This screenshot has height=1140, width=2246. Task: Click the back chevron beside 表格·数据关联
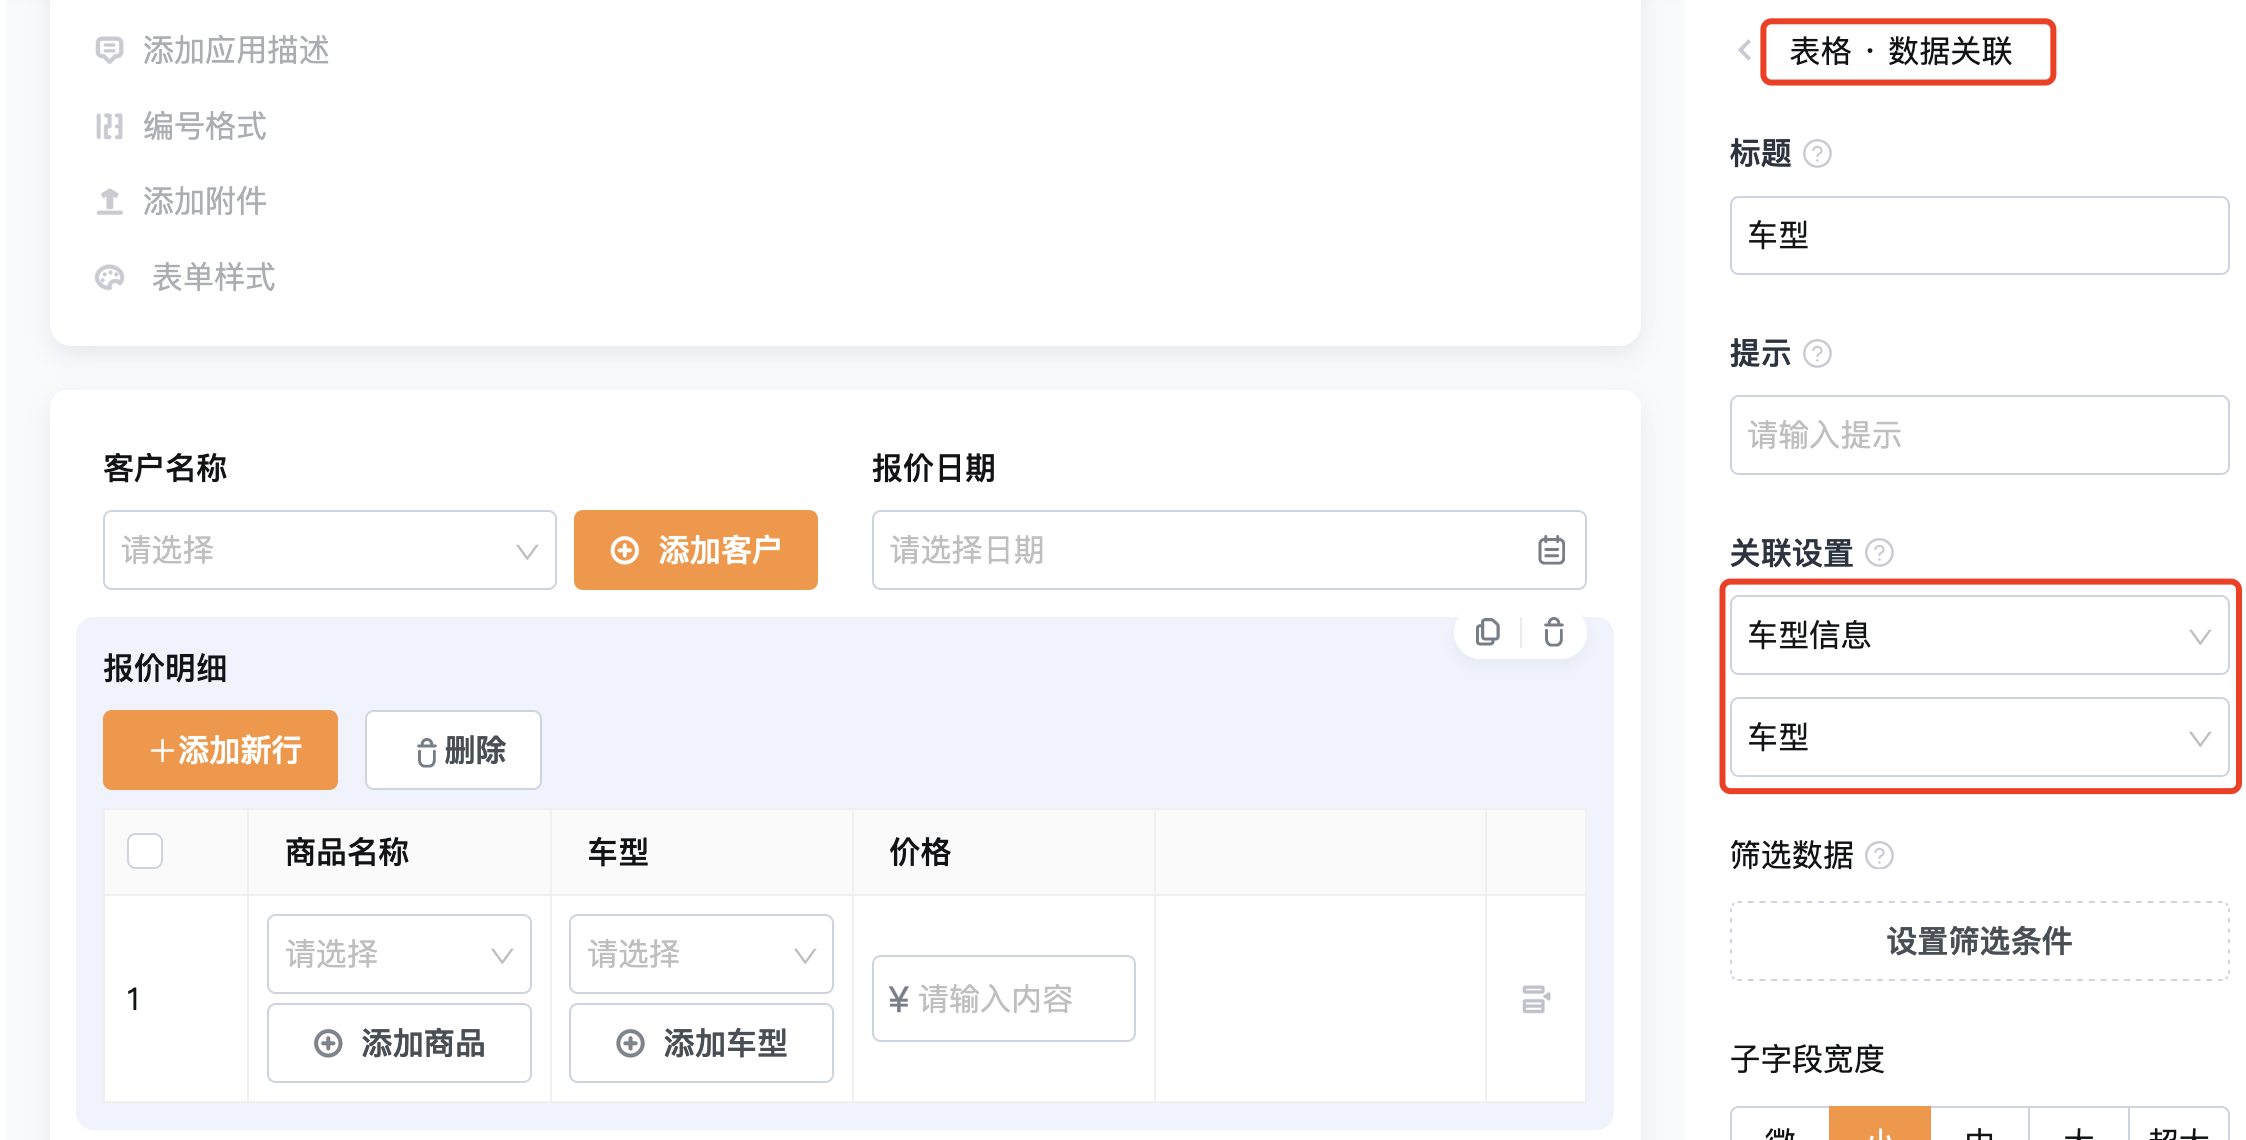click(1744, 50)
